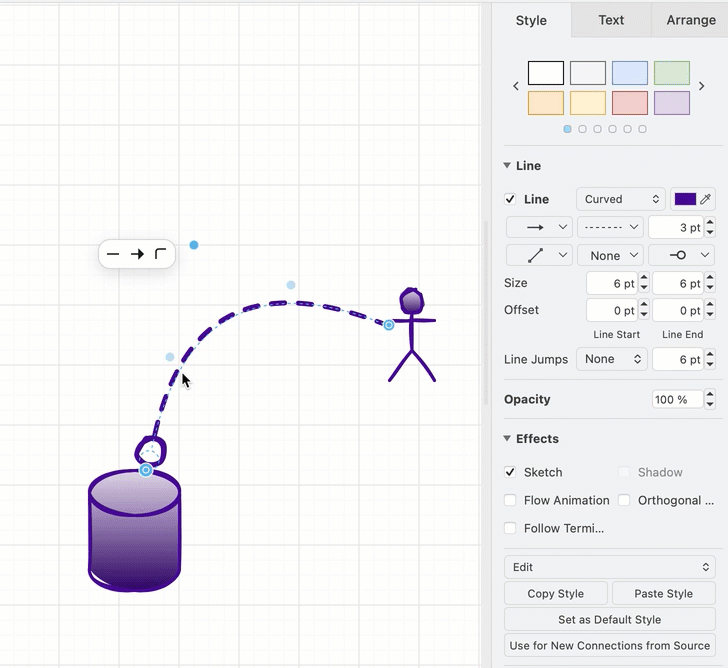Click the Line End offset field
Viewport: 728px width, 668px height.
click(678, 310)
